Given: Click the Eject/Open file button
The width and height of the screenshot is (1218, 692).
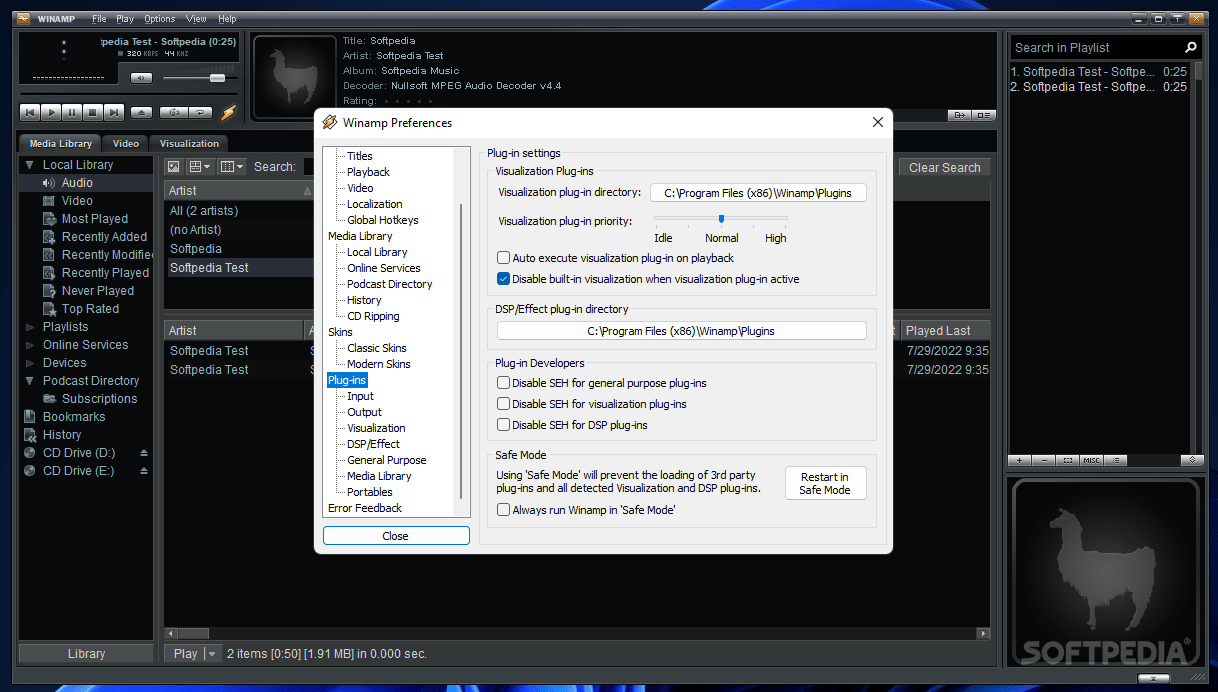Looking at the screenshot, I should [x=142, y=113].
